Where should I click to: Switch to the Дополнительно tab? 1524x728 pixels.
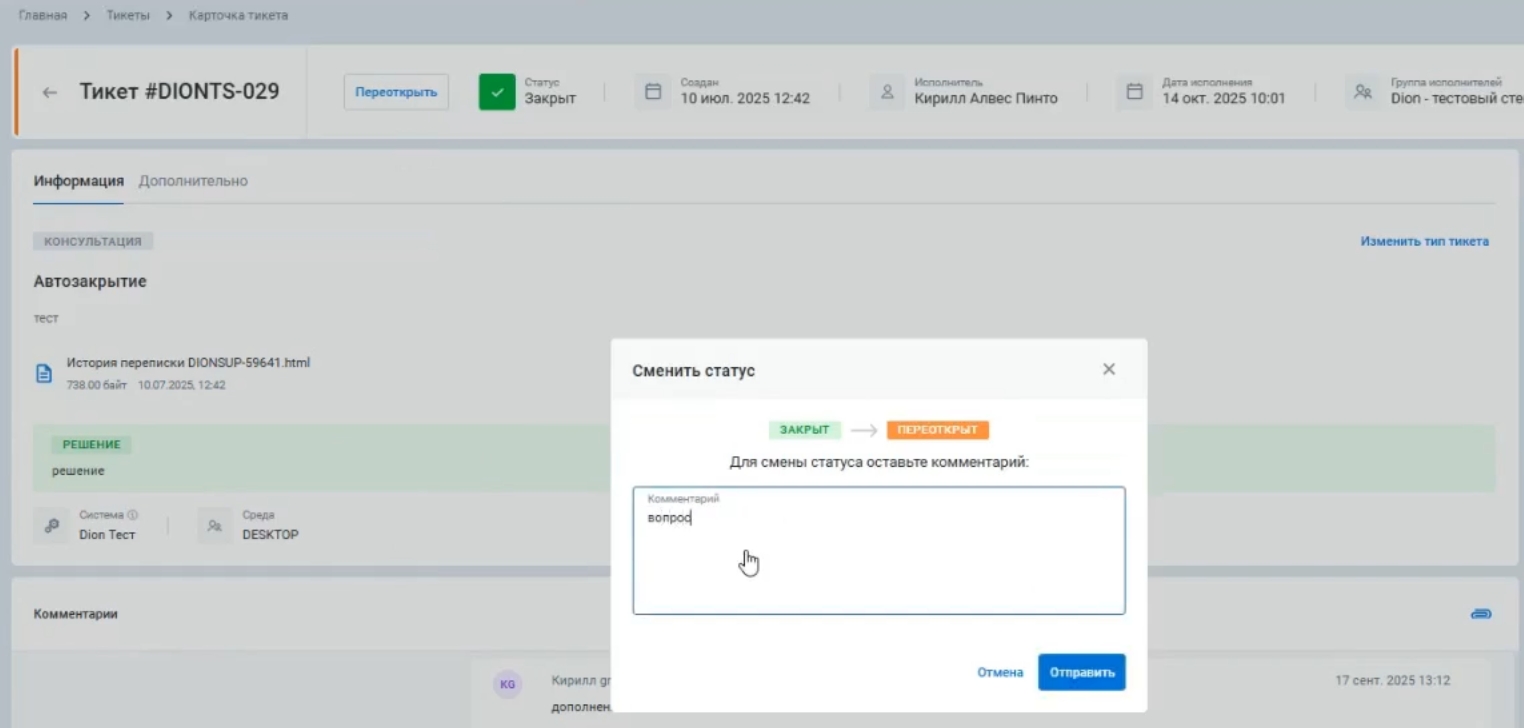click(193, 181)
